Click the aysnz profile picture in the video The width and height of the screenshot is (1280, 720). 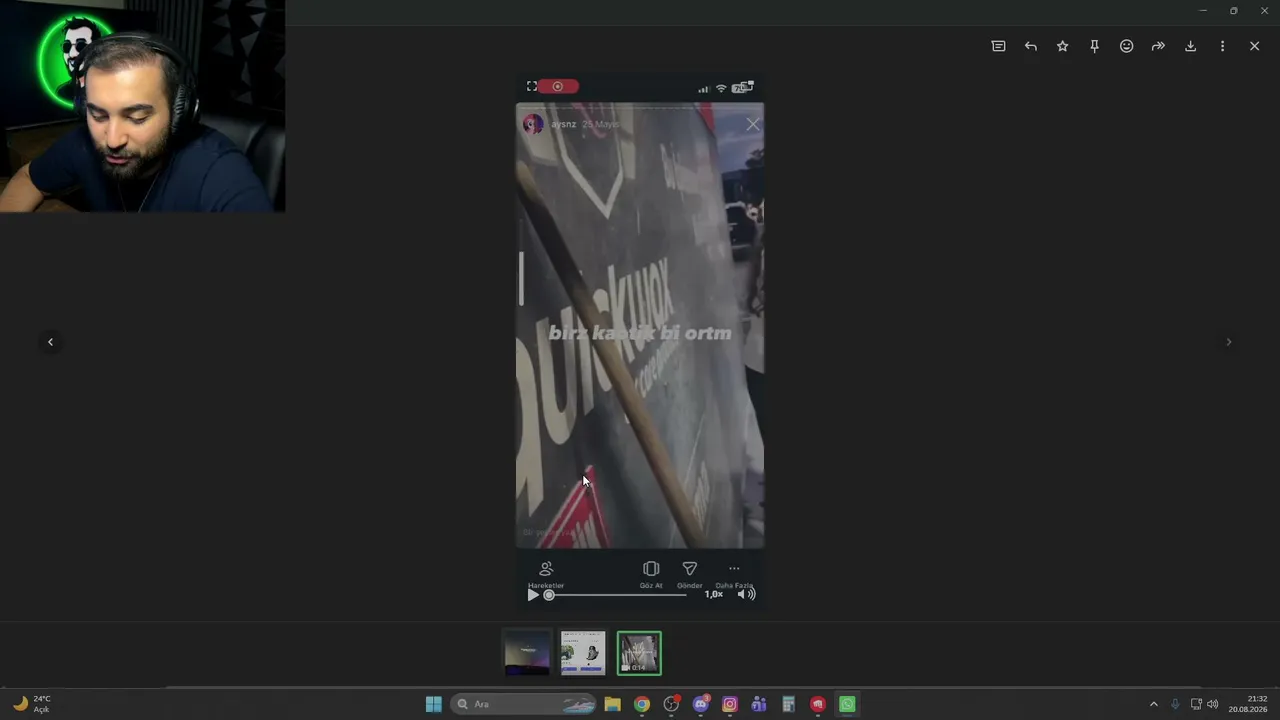(533, 124)
